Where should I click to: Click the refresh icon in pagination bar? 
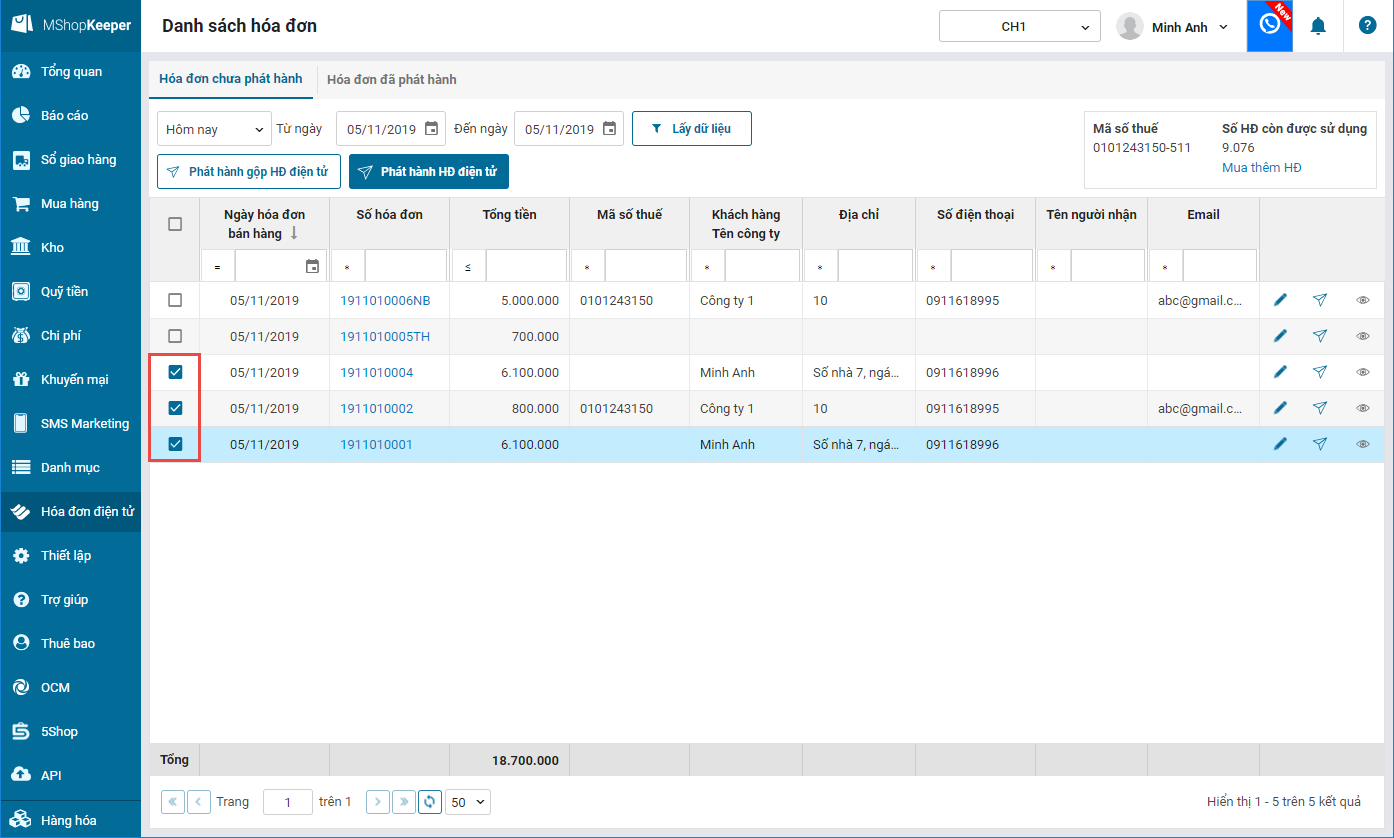point(430,801)
